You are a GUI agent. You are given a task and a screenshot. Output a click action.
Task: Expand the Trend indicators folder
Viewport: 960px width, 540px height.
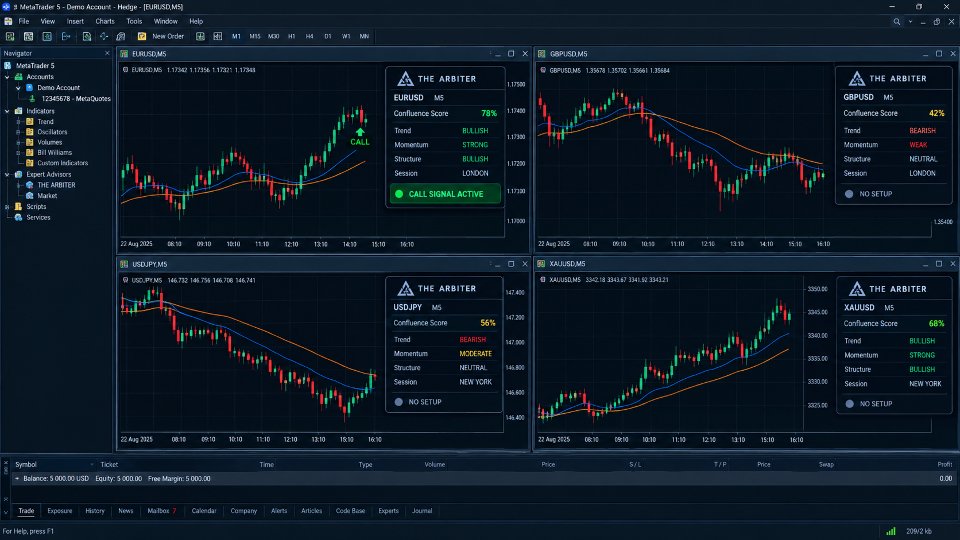(x=18, y=122)
